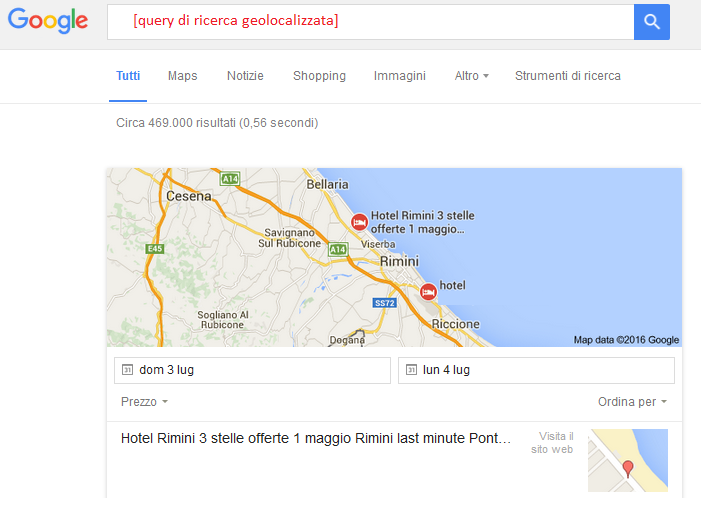Click the blue search magnifier button
Image resolution: width=701 pixels, height=512 pixels.
point(651,22)
